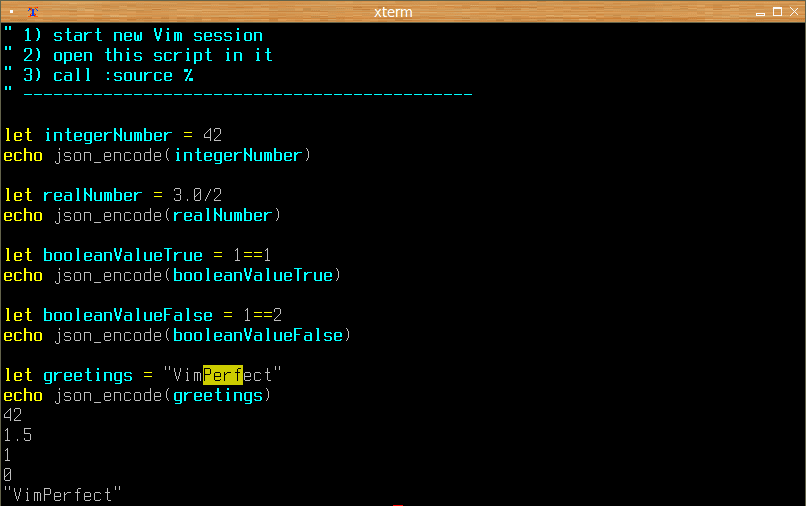Click the xterm application icon in titlebar
The image size is (806, 506).
(33, 12)
